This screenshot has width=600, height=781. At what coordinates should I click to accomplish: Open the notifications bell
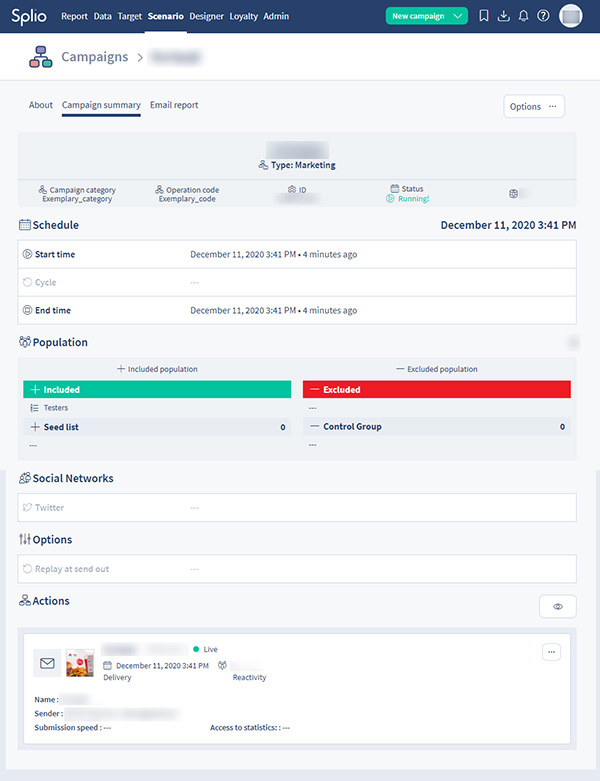coord(523,16)
